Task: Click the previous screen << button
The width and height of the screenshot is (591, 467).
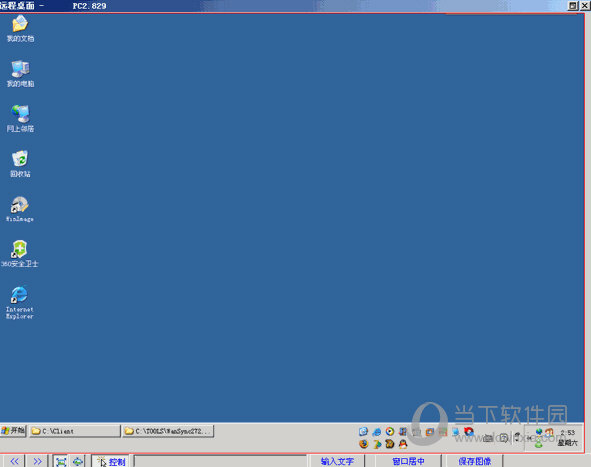Action: click(14, 461)
